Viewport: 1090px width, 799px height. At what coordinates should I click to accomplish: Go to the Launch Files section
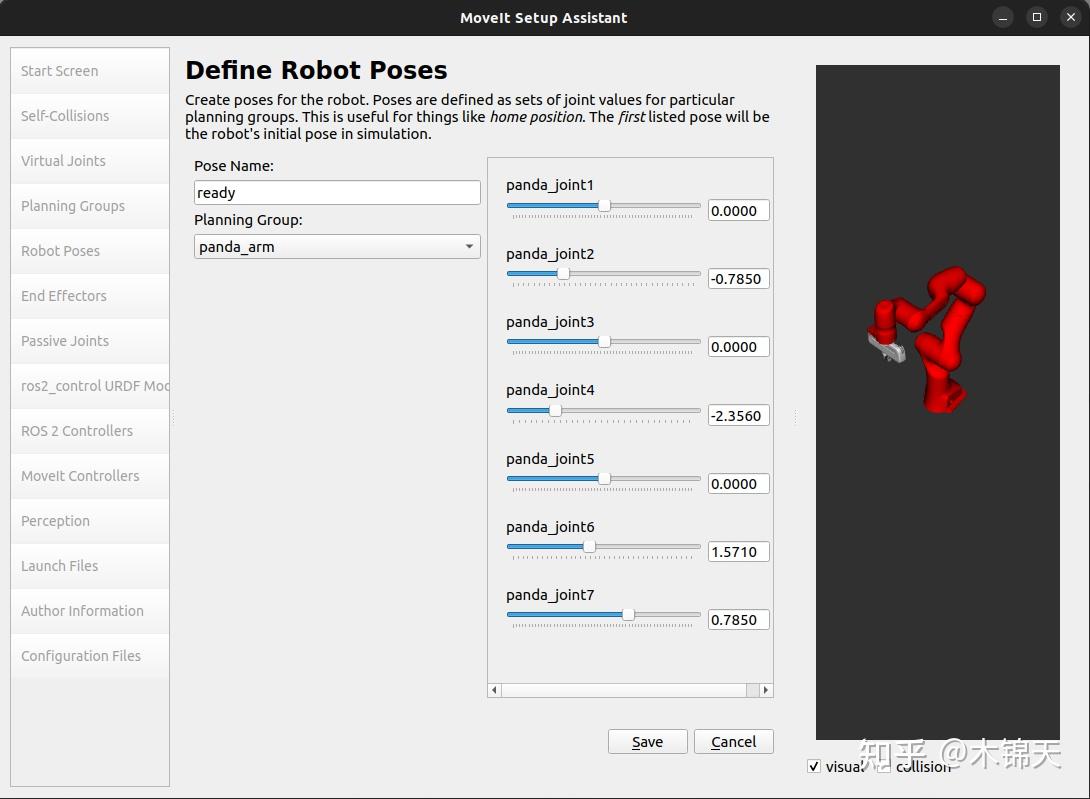click(x=57, y=566)
